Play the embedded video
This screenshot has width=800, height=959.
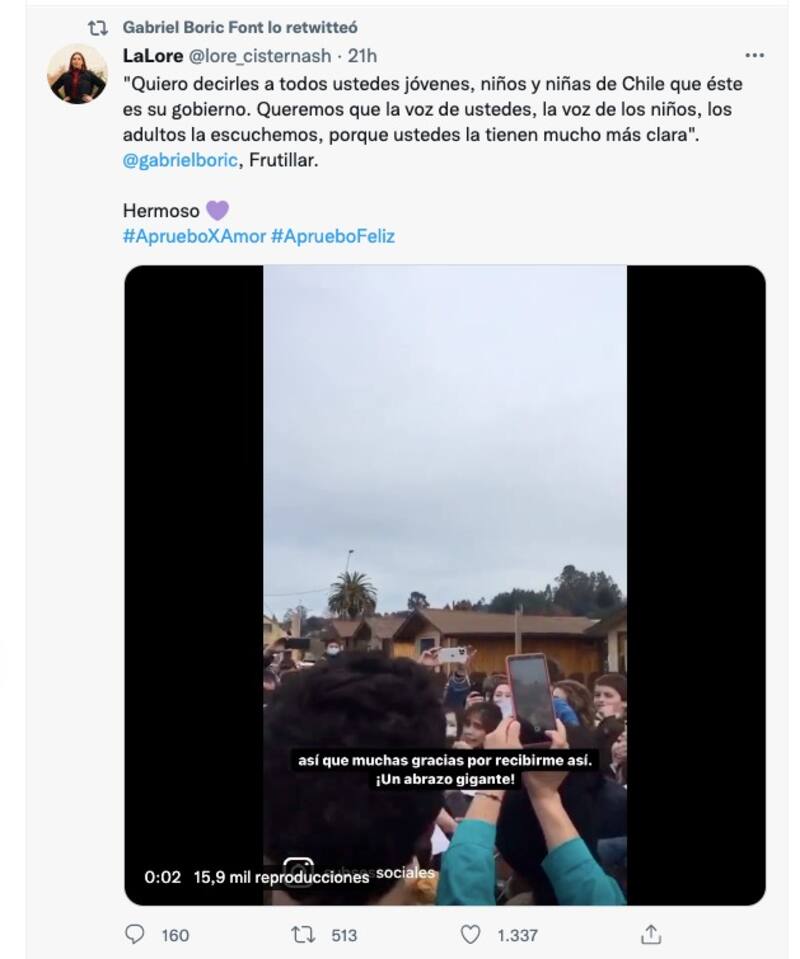(445, 585)
